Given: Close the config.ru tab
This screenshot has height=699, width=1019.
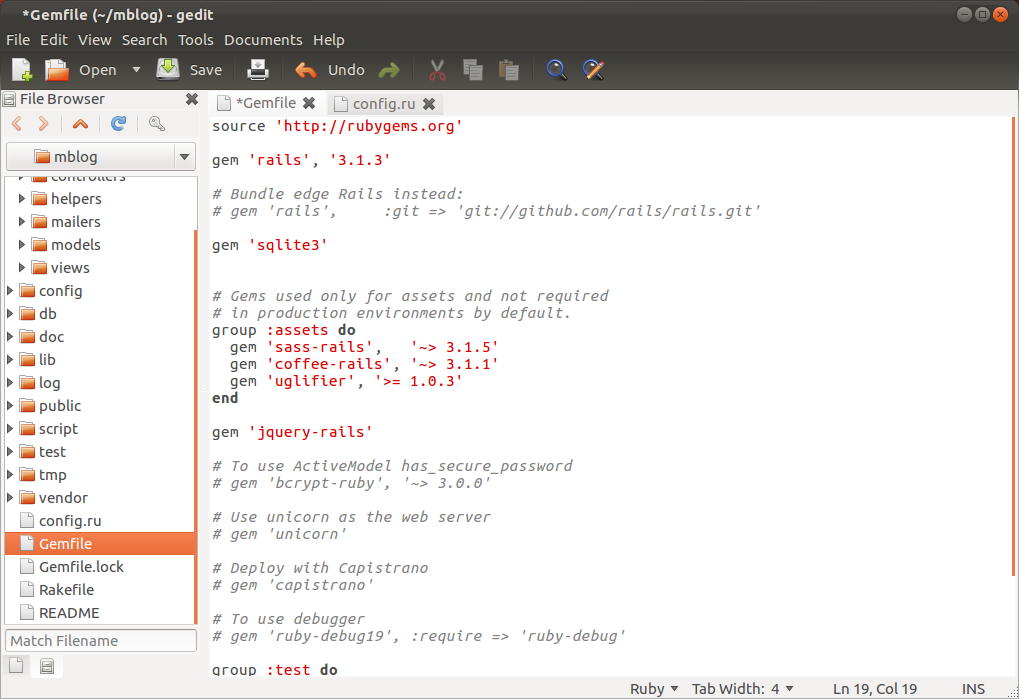Looking at the screenshot, I should pyautogui.click(x=429, y=104).
